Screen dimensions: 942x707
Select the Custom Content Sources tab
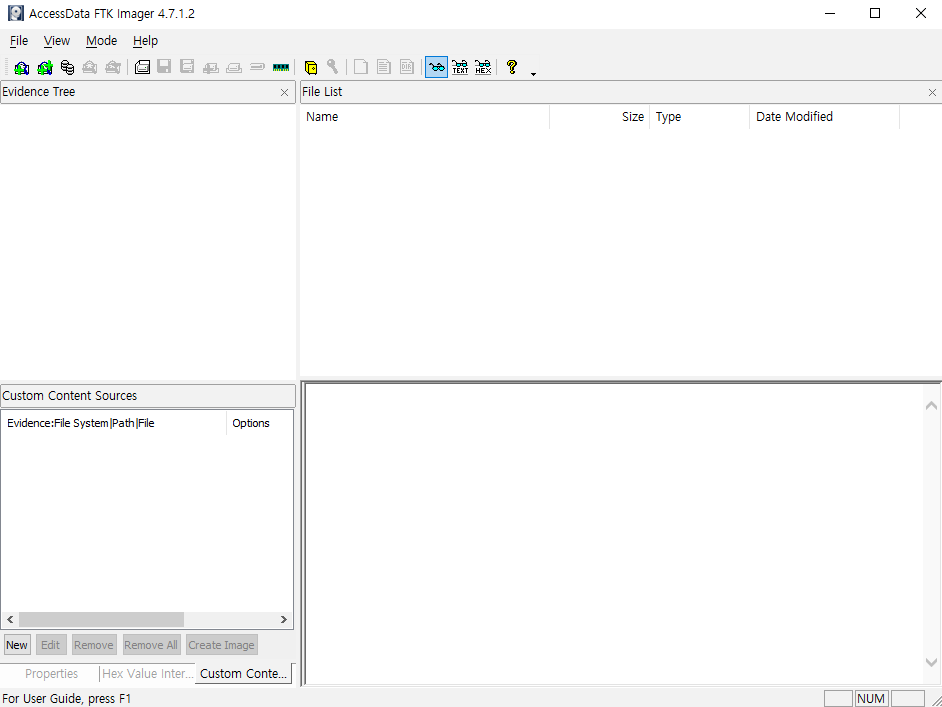coord(243,673)
